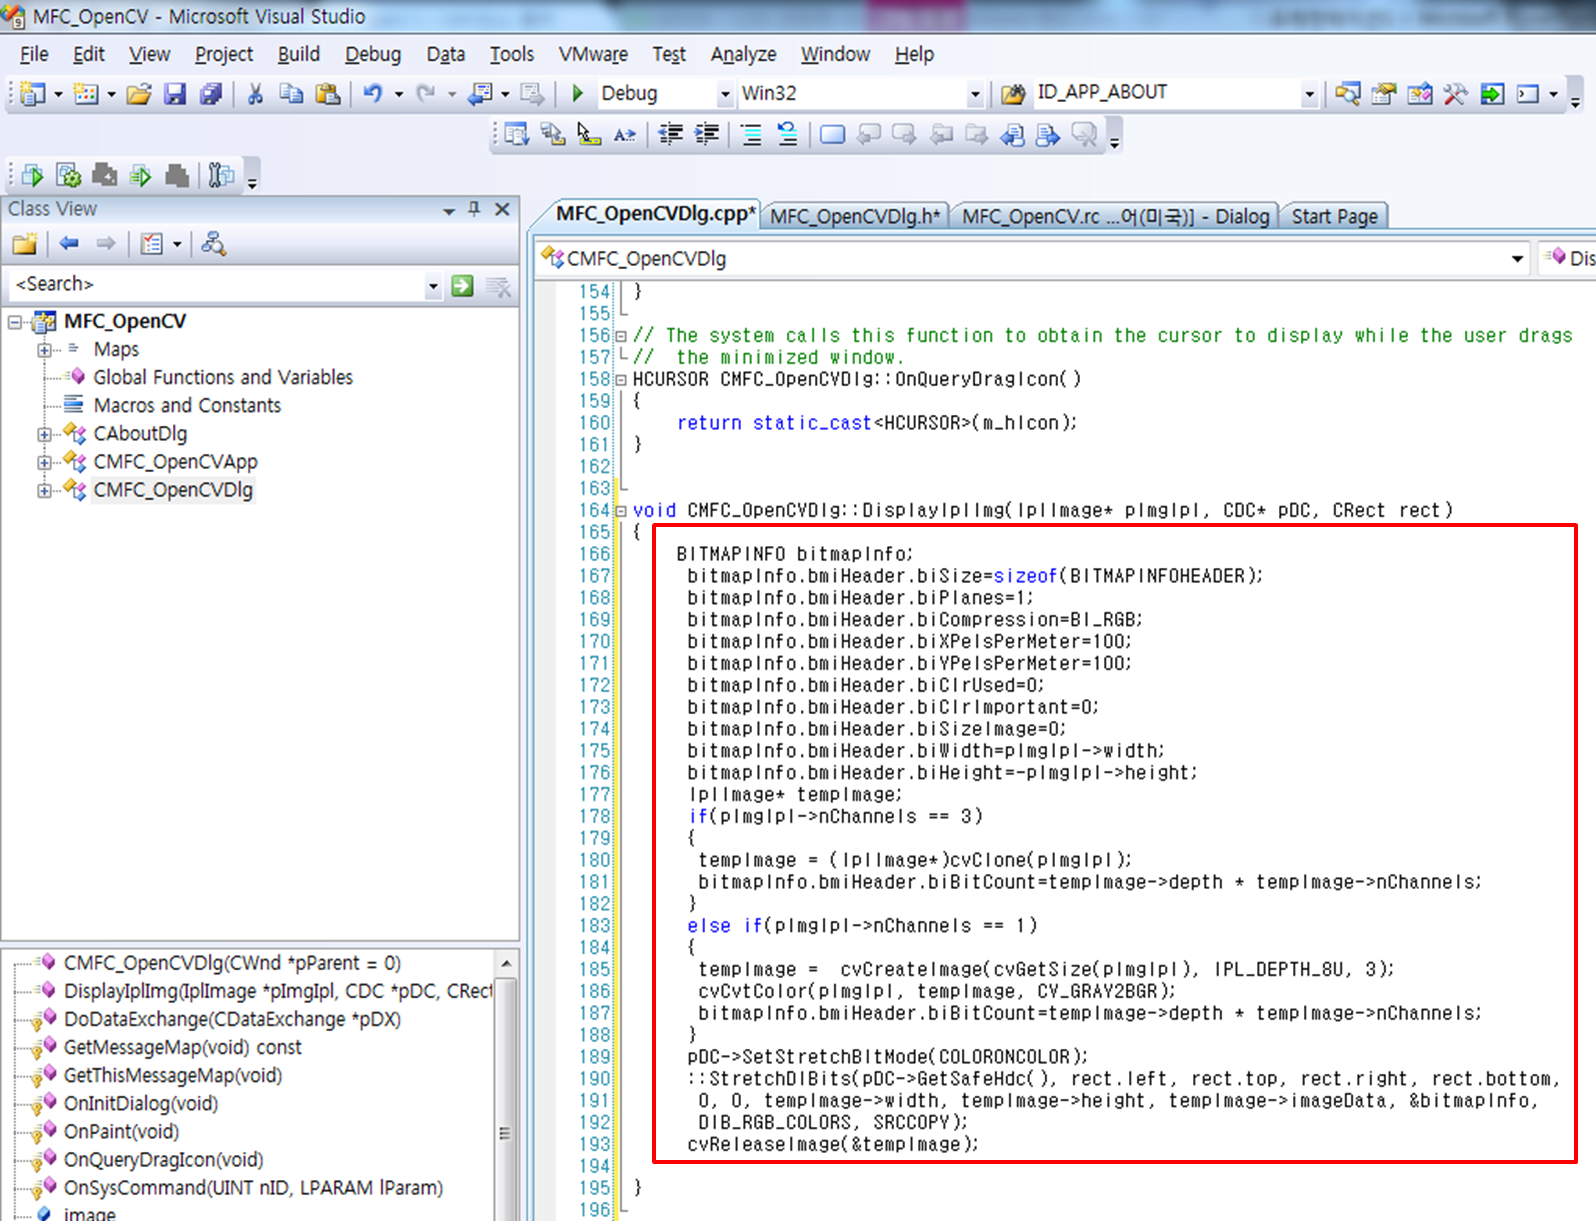Image resolution: width=1596 pixels, height=1221 pixels.
Task: Open the CMFC_OpenCVDlg class scope dropdown
Action: pos(1517,259)
